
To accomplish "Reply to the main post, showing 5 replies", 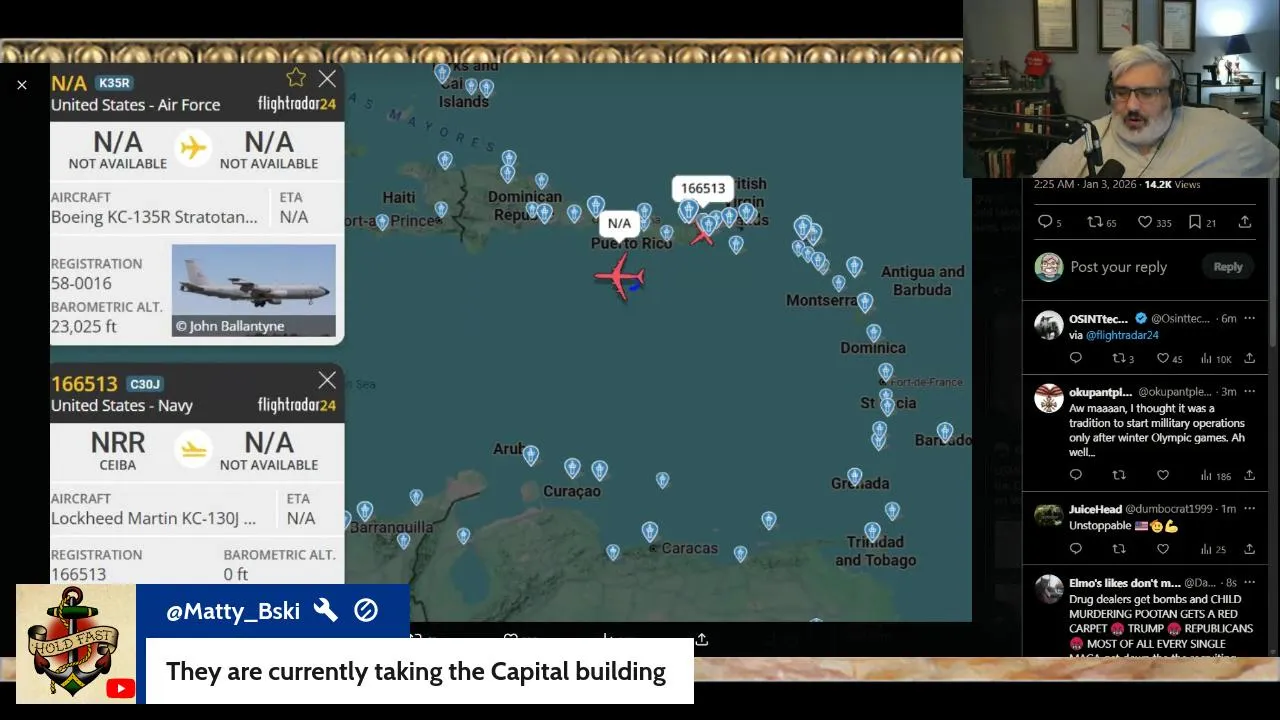I will [1049, 222].
